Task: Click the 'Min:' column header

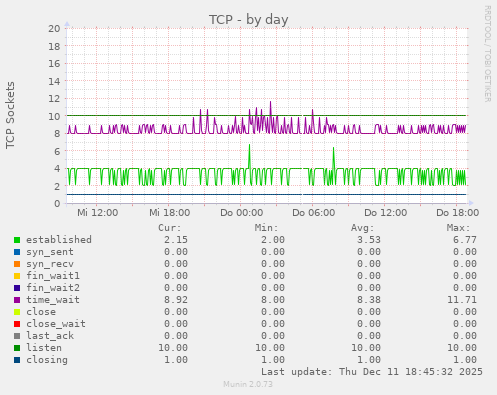Action: click(x=266, y=228)
